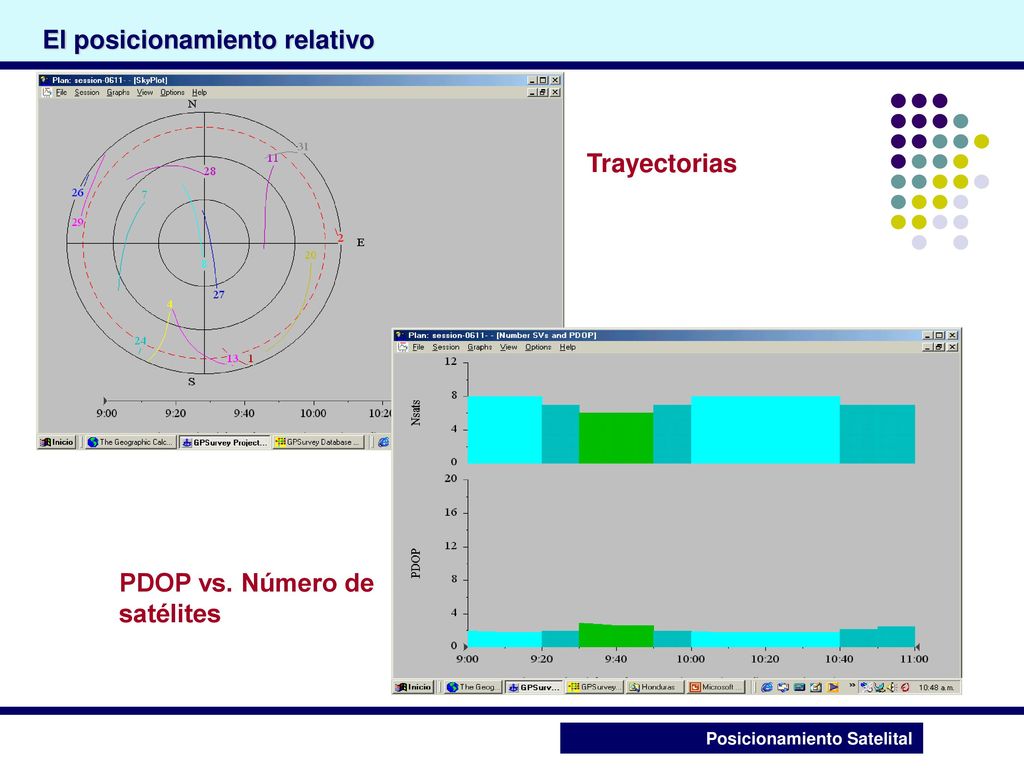Click satellite 7 label on SkyPlot
Image resolution: width=1024 pixels, height=768 pixels.
[144, 195]
